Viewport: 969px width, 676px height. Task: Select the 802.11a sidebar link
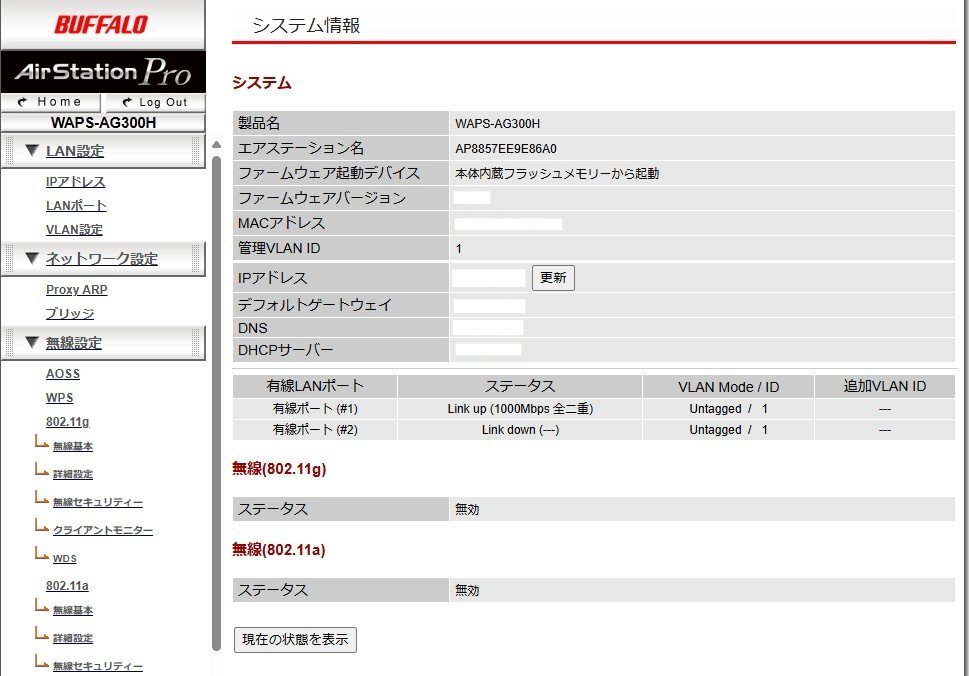tap(67, 586)
